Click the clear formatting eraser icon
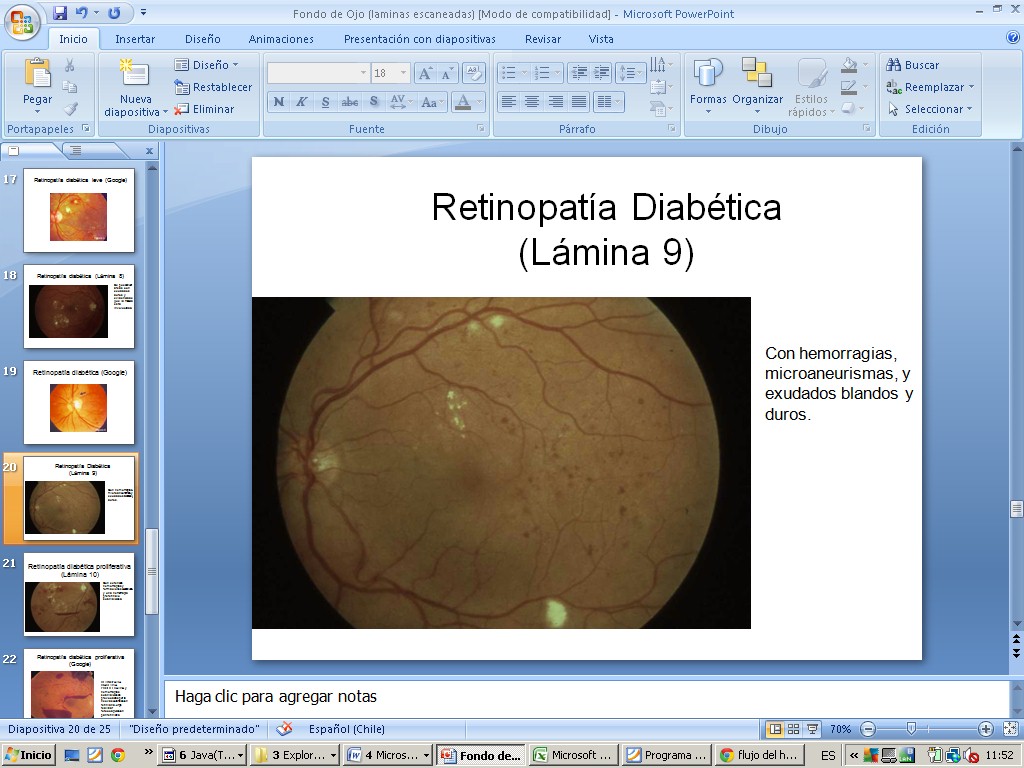The height and width of the screenshot is (768, 1024). [x=474, y=73]
